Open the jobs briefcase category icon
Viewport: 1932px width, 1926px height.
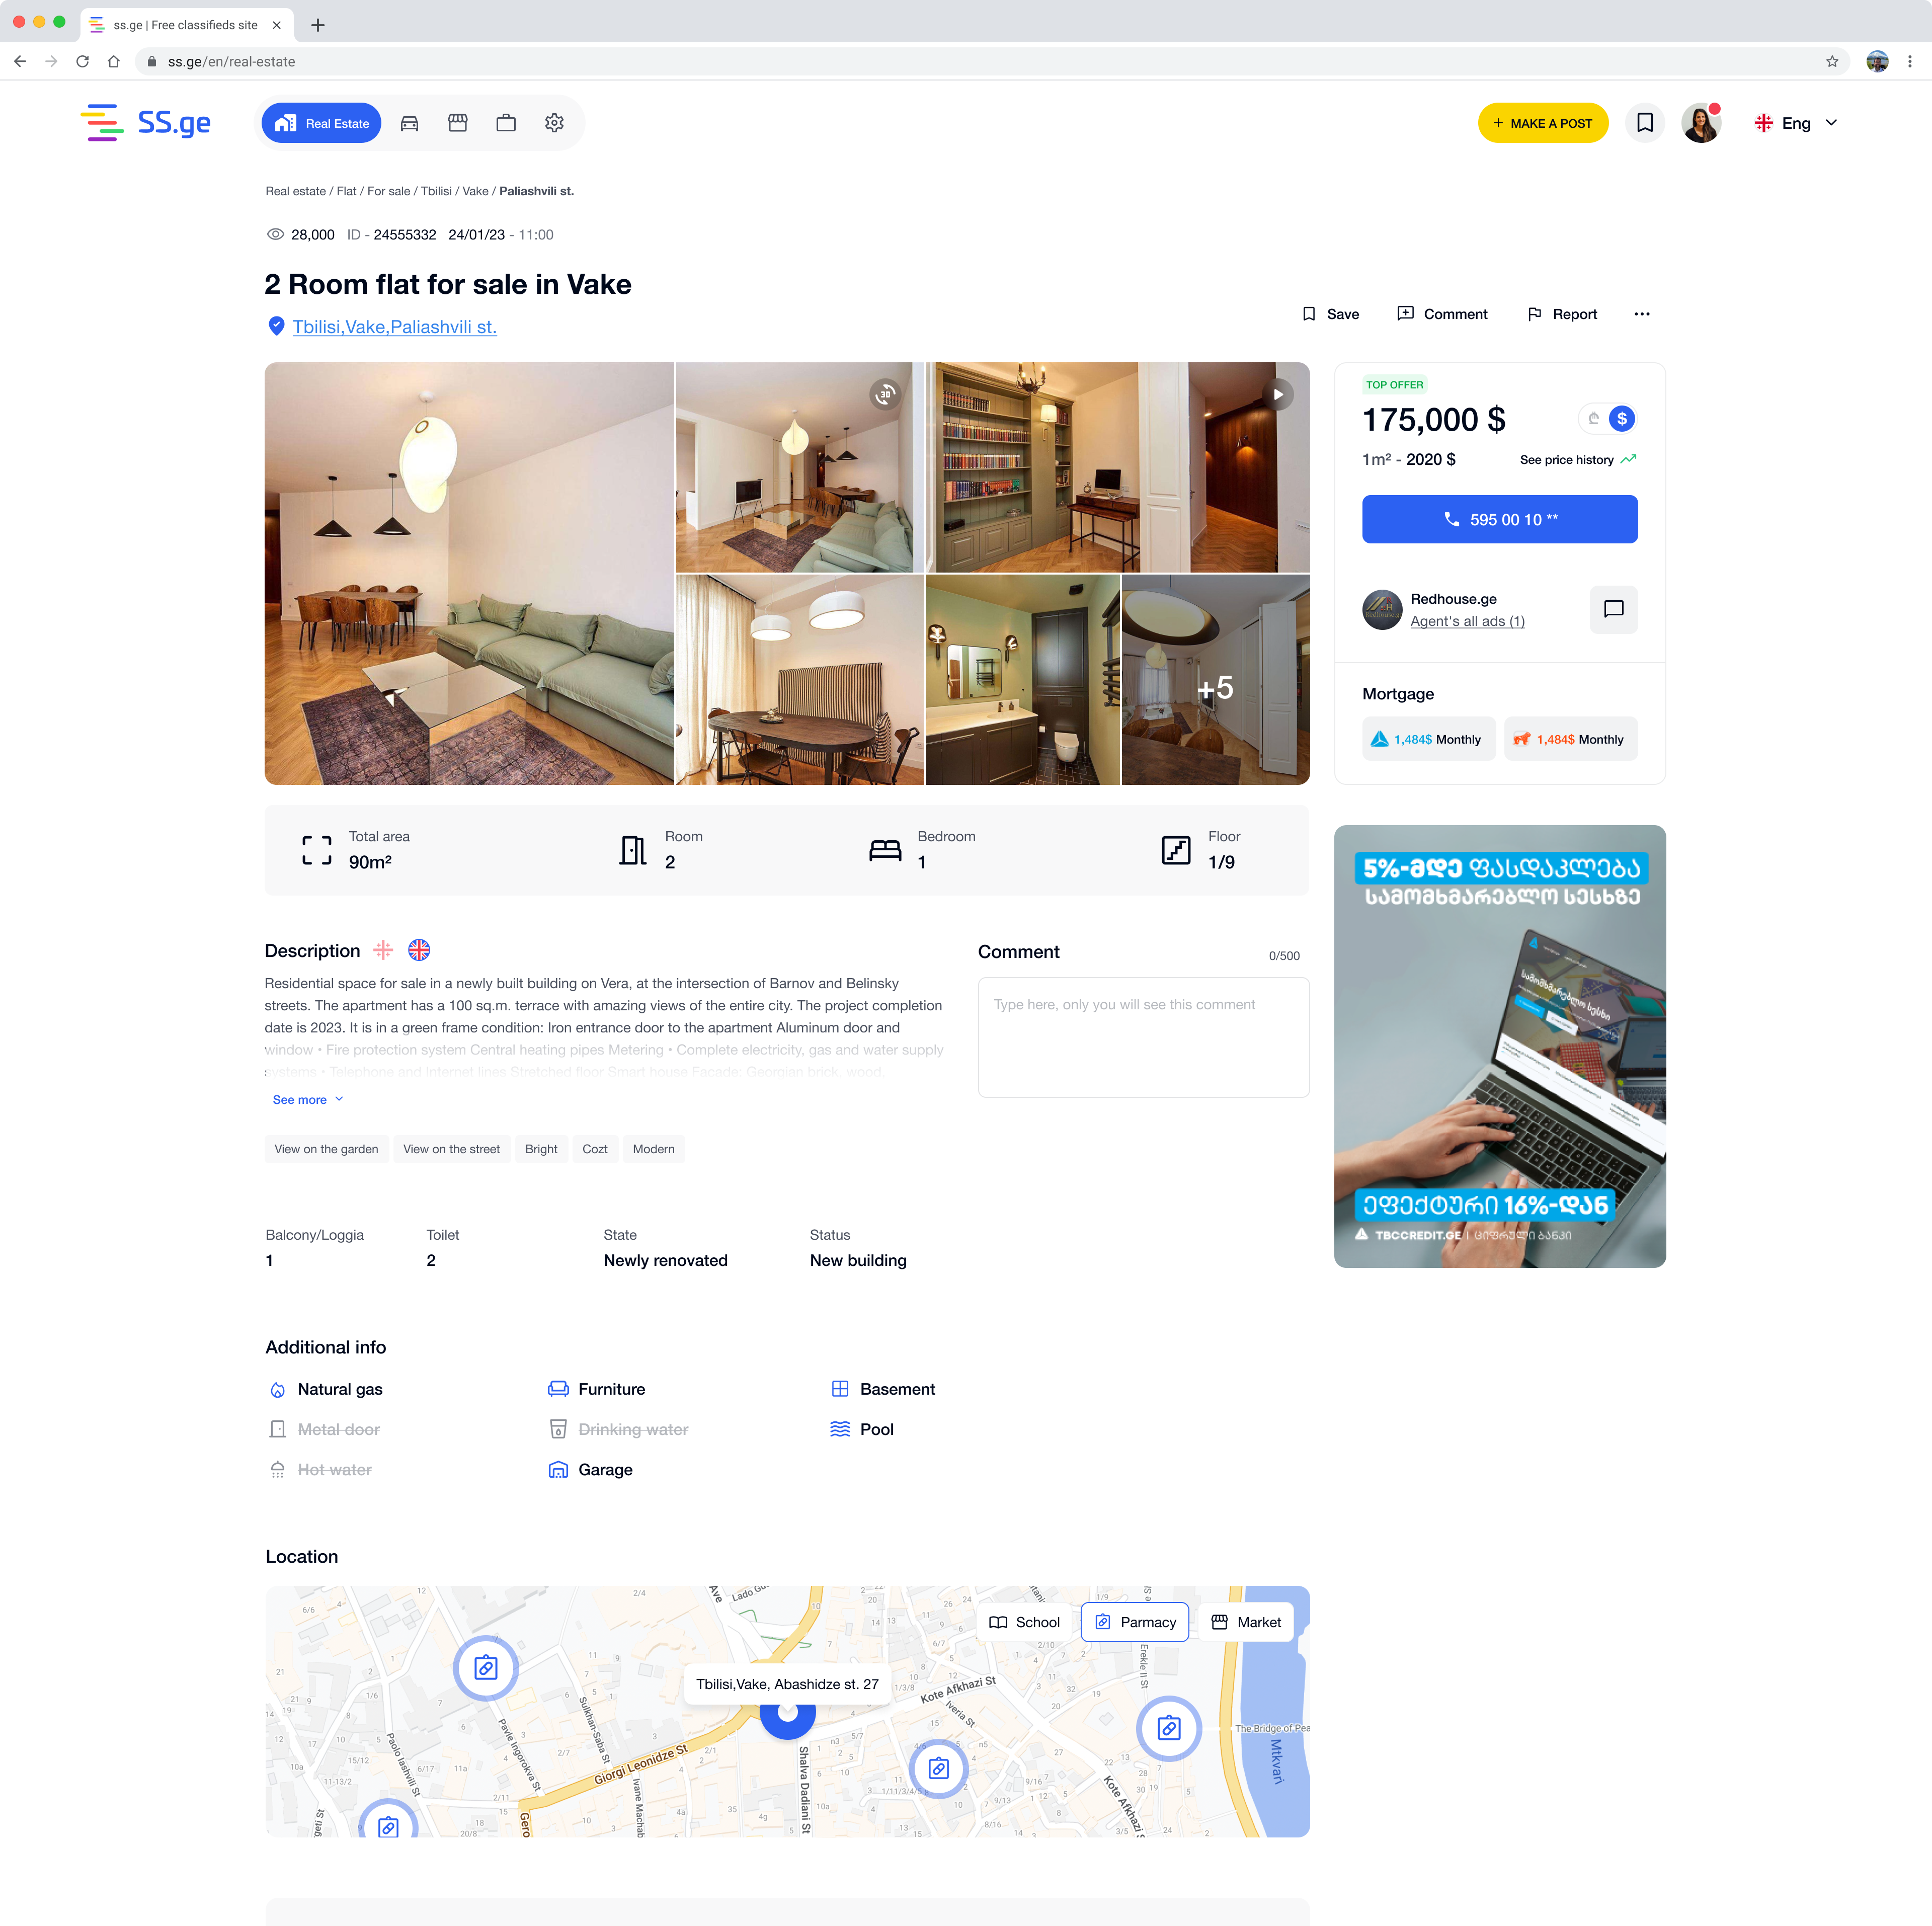click(506, 123)
